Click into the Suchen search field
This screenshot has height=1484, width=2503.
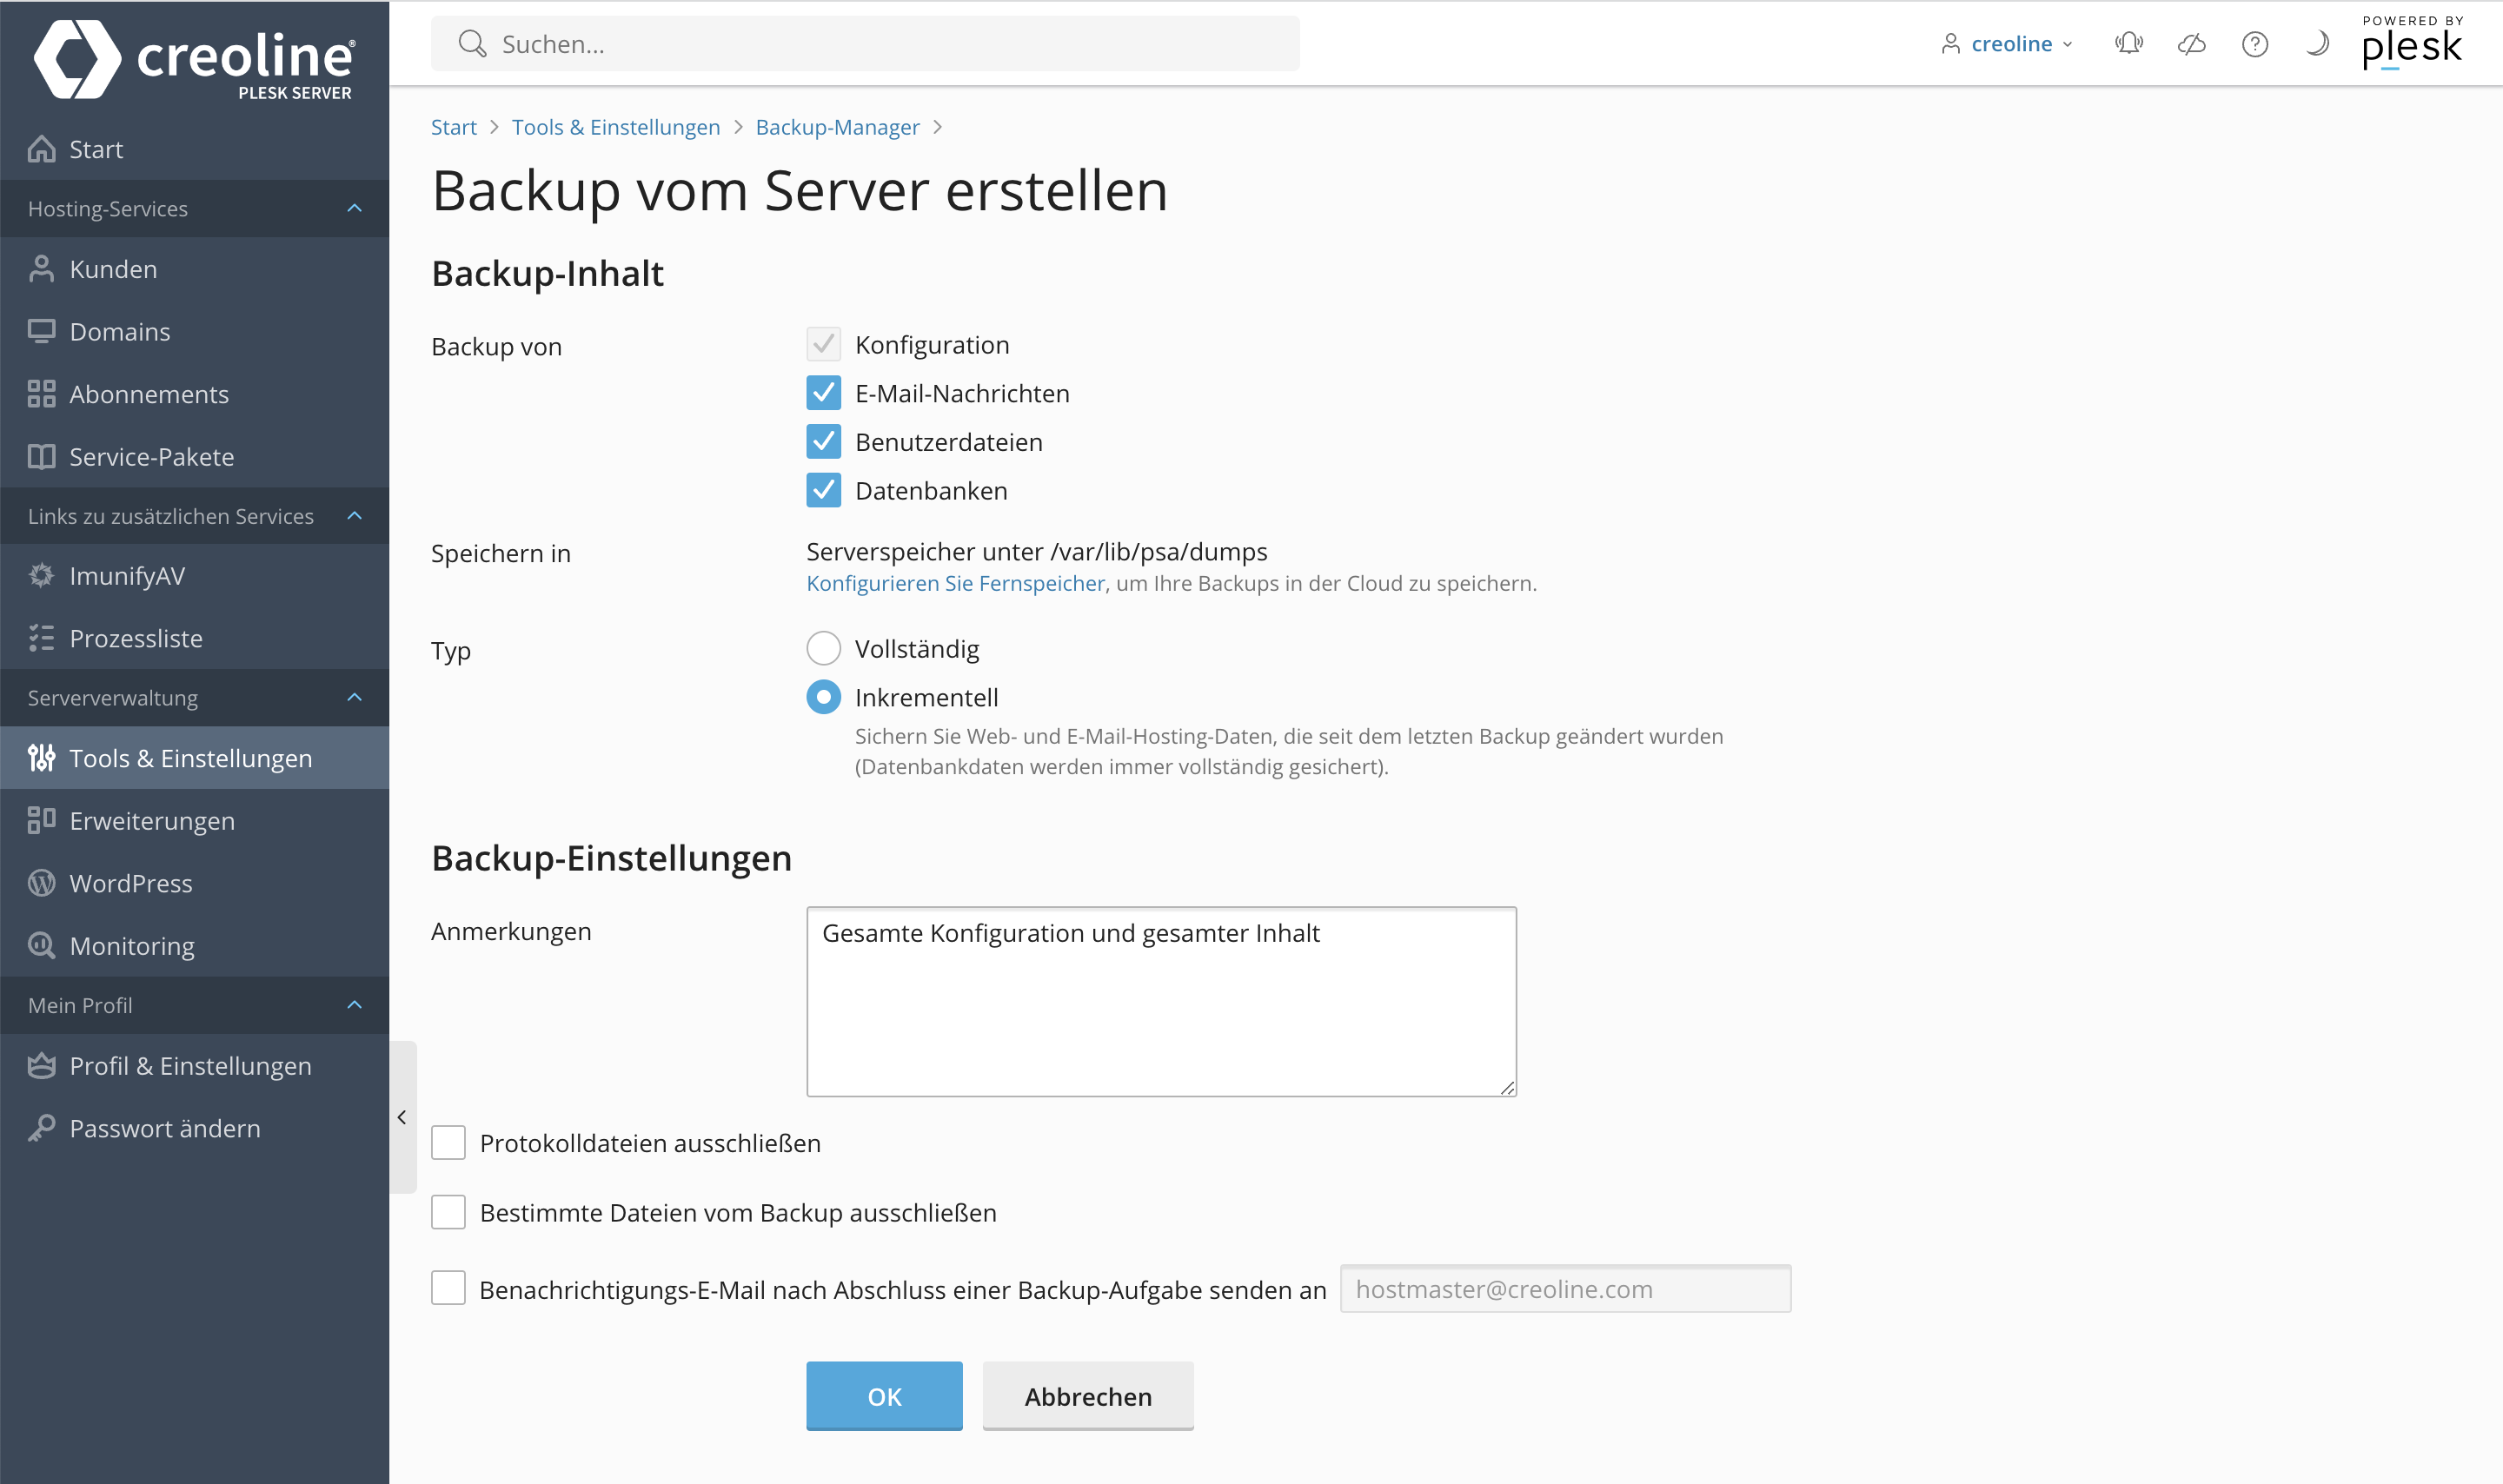pyautogui.click(x=865, y=44)
